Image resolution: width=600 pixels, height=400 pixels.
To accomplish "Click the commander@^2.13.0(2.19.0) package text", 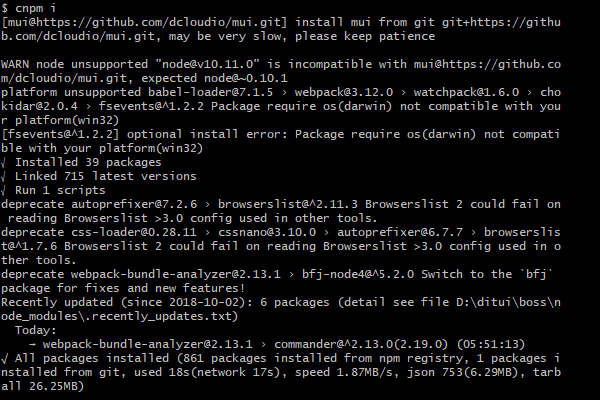I will pos(361,344).
